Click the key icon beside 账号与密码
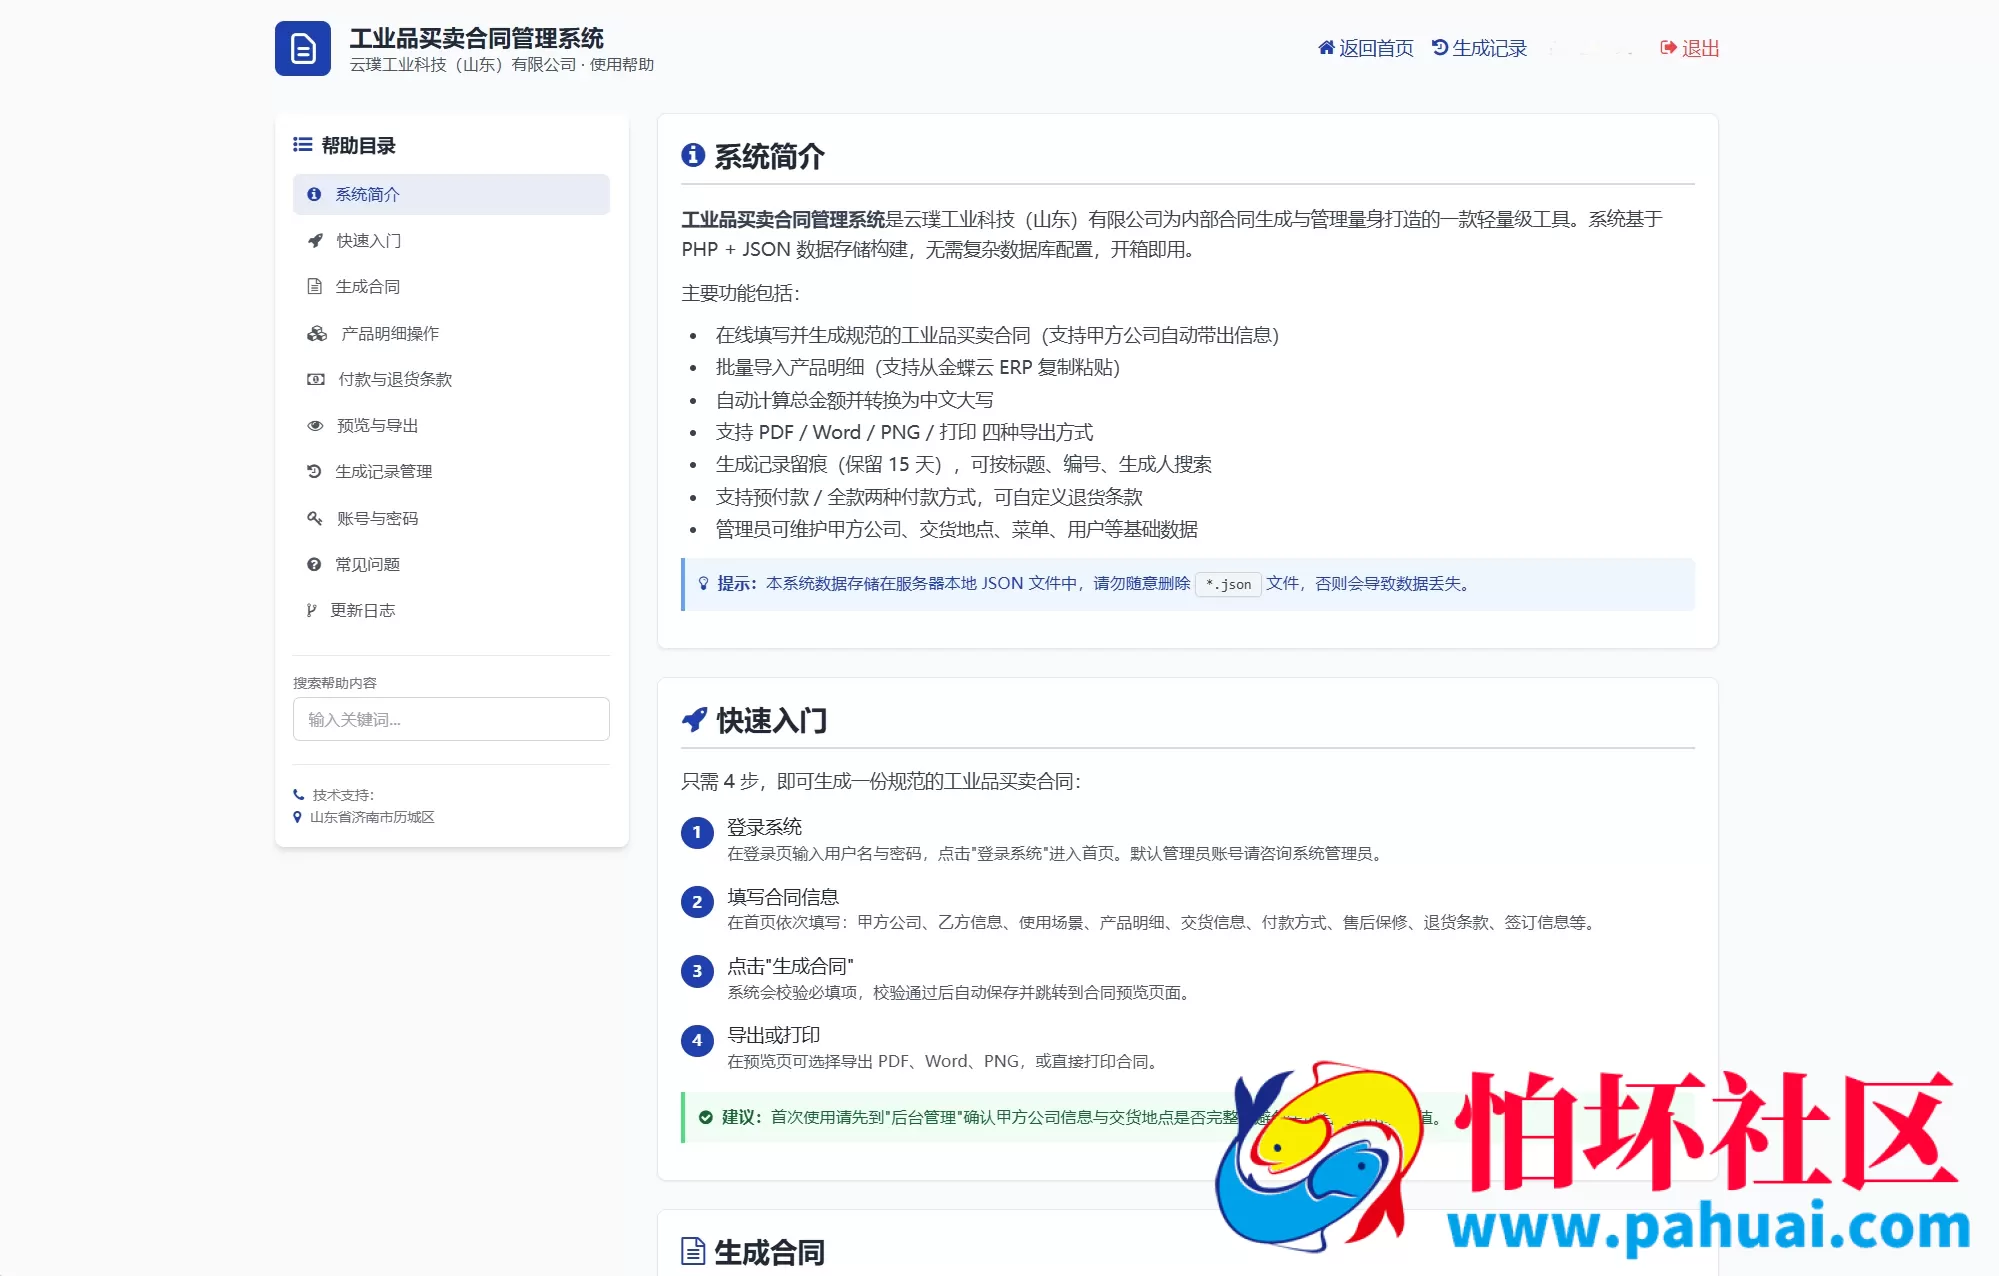The width and height of the screenshot is (1999, 1276). 315,518
